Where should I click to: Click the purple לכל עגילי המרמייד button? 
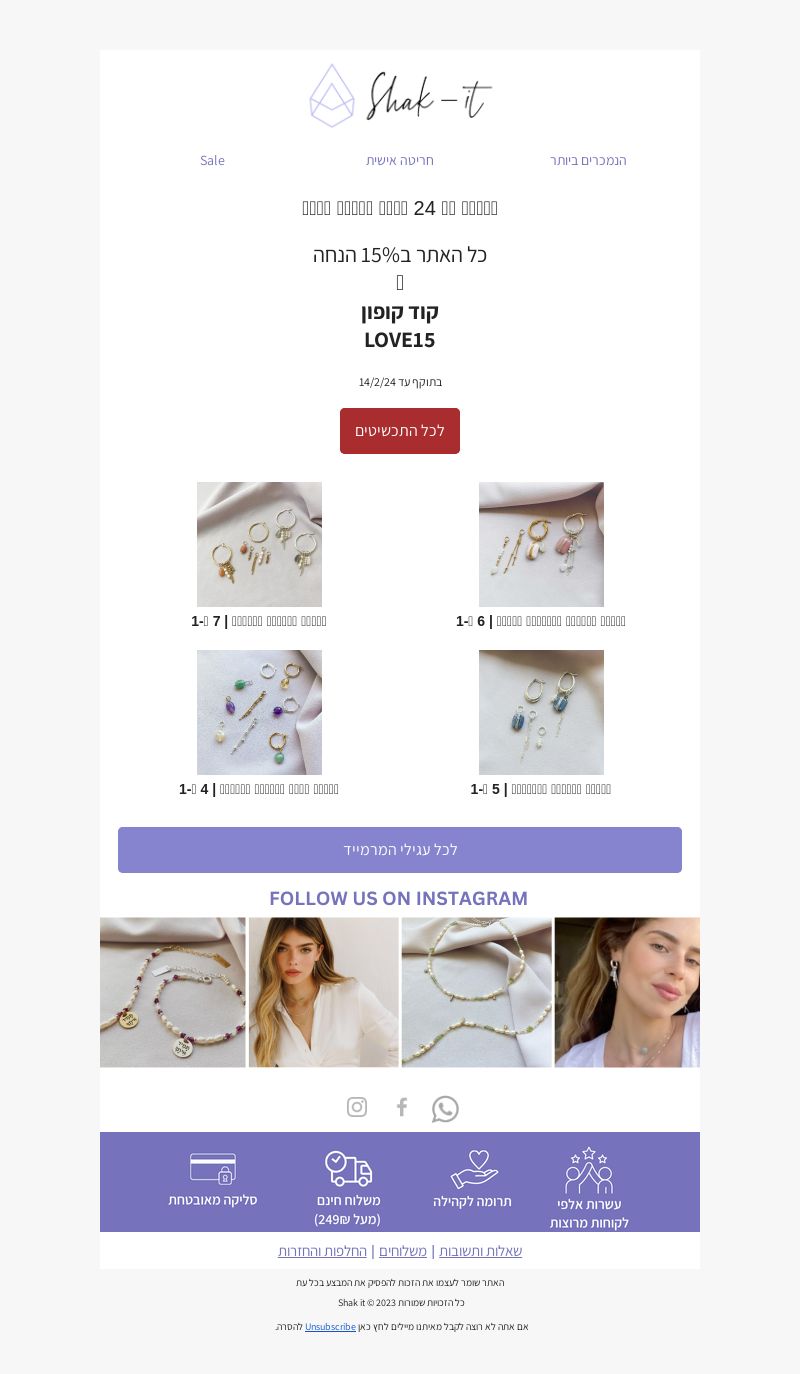(x=400, y=850)
